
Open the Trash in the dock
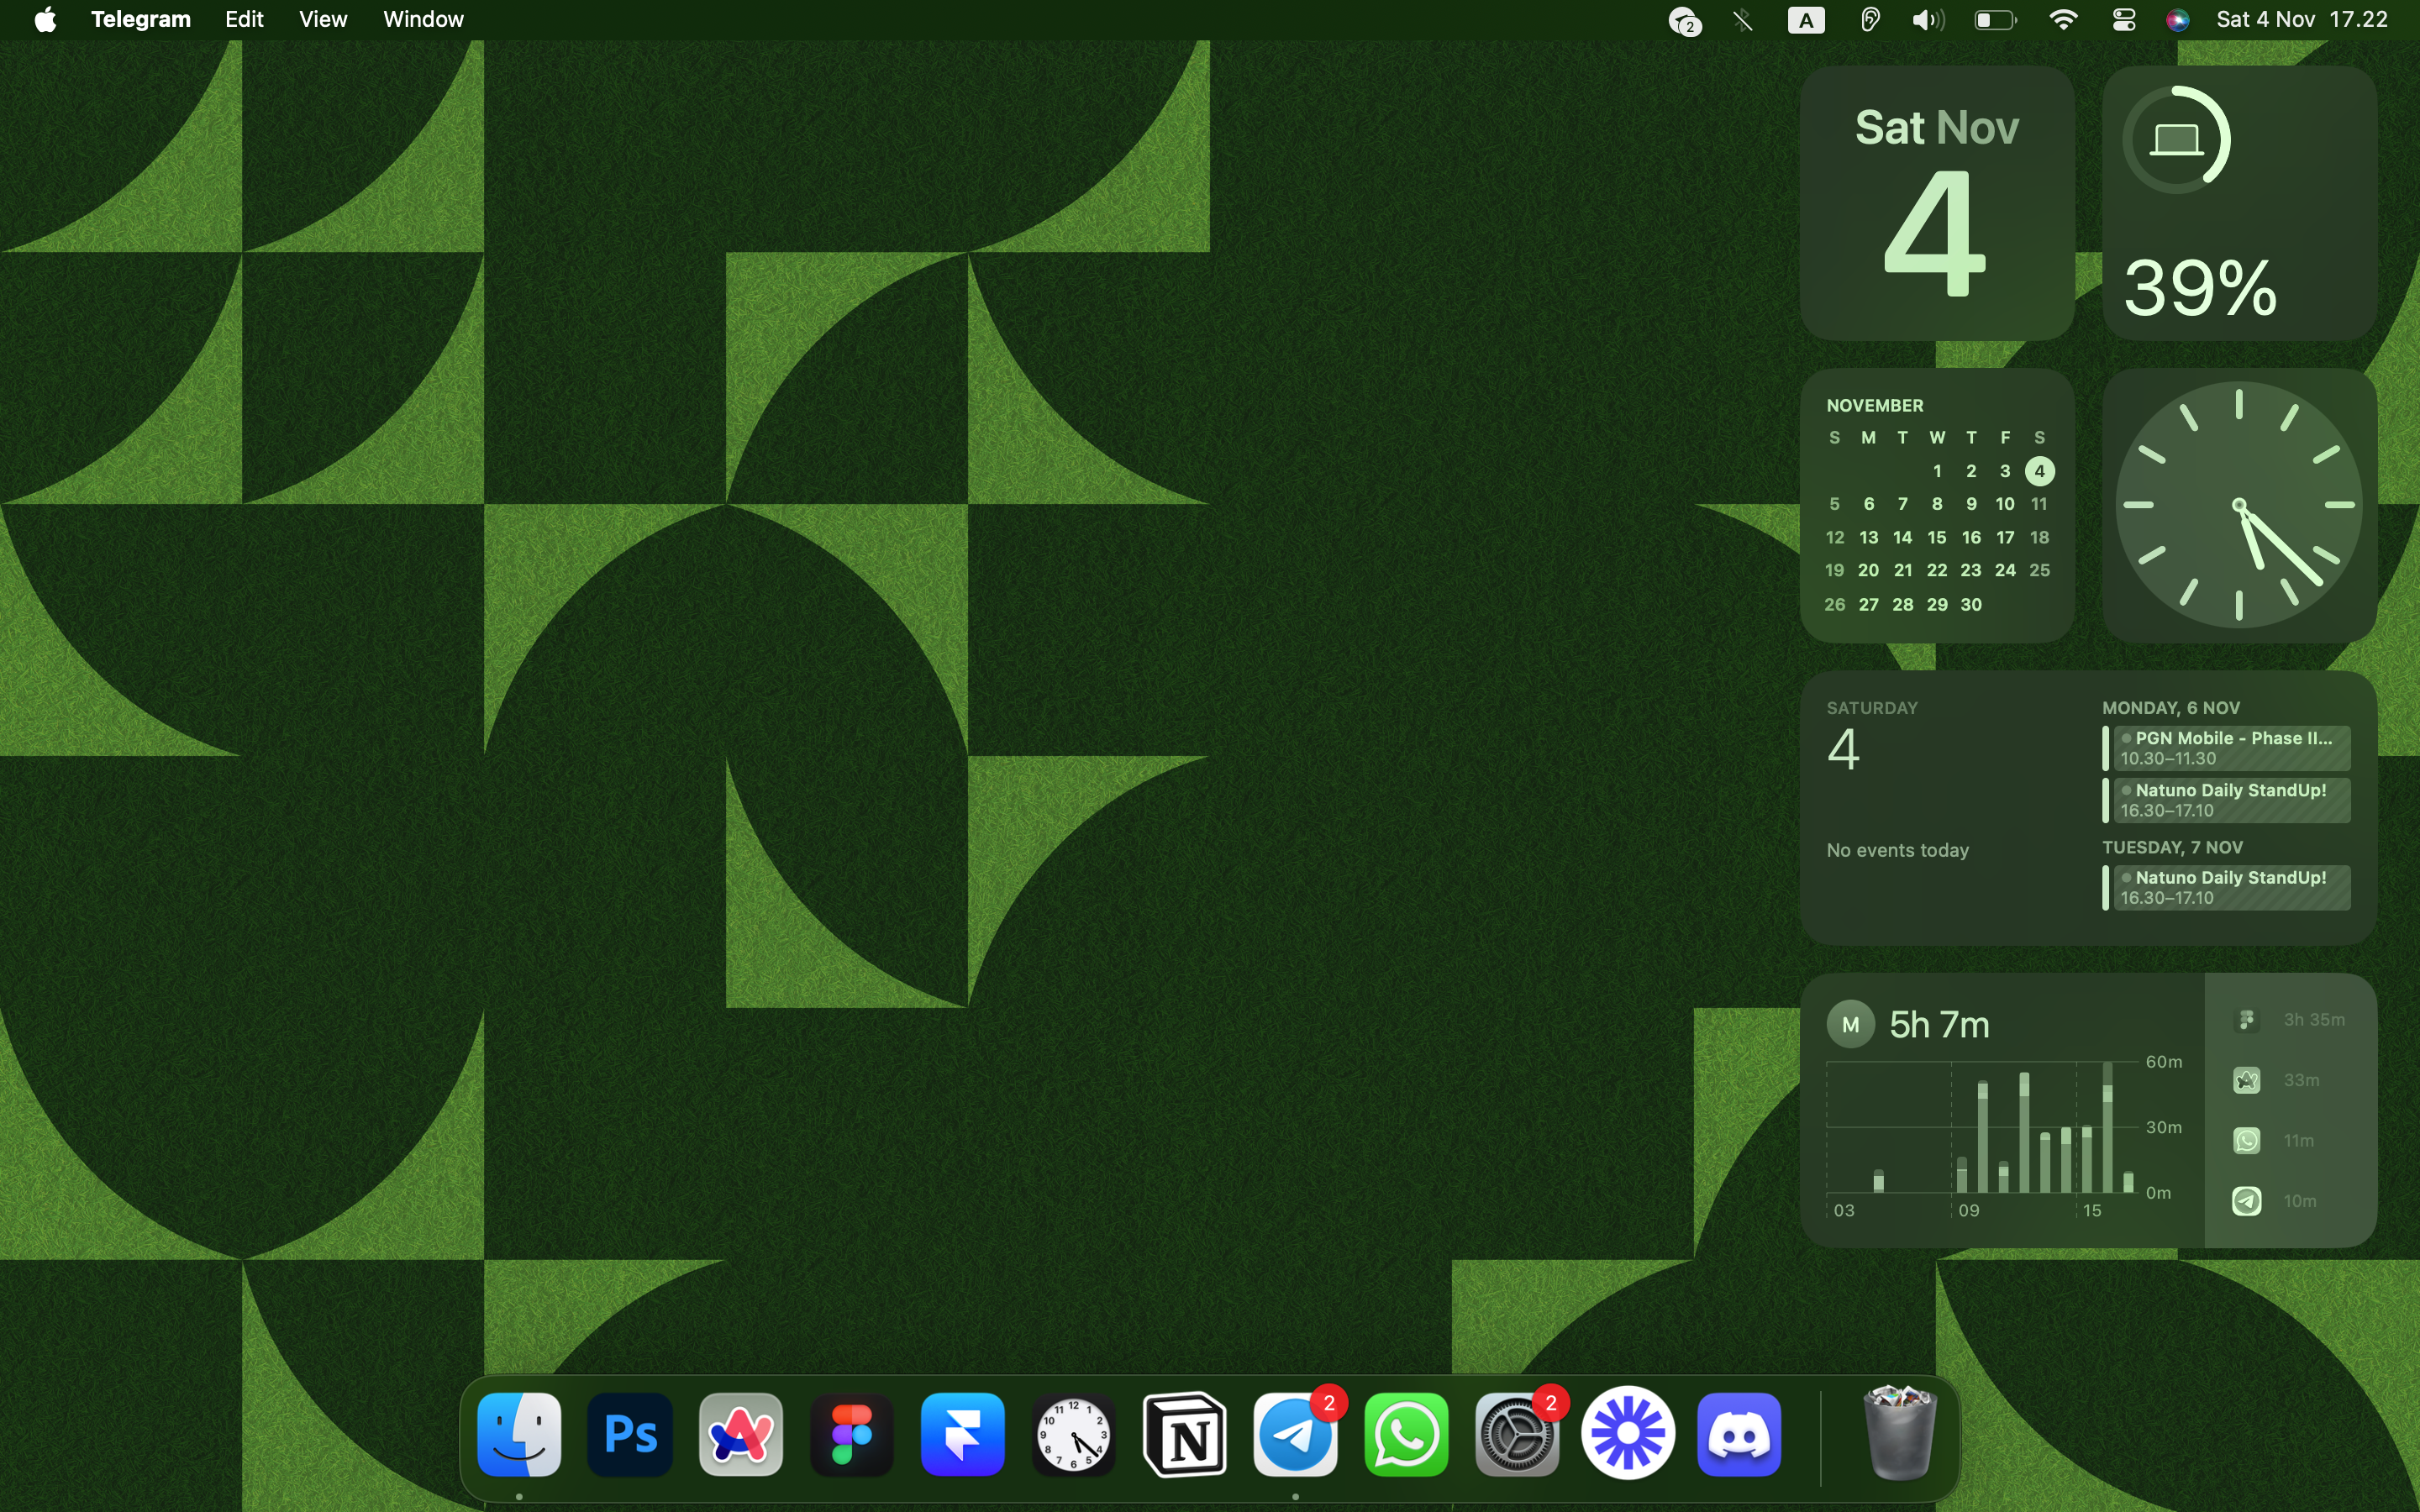(1900, 1432)
